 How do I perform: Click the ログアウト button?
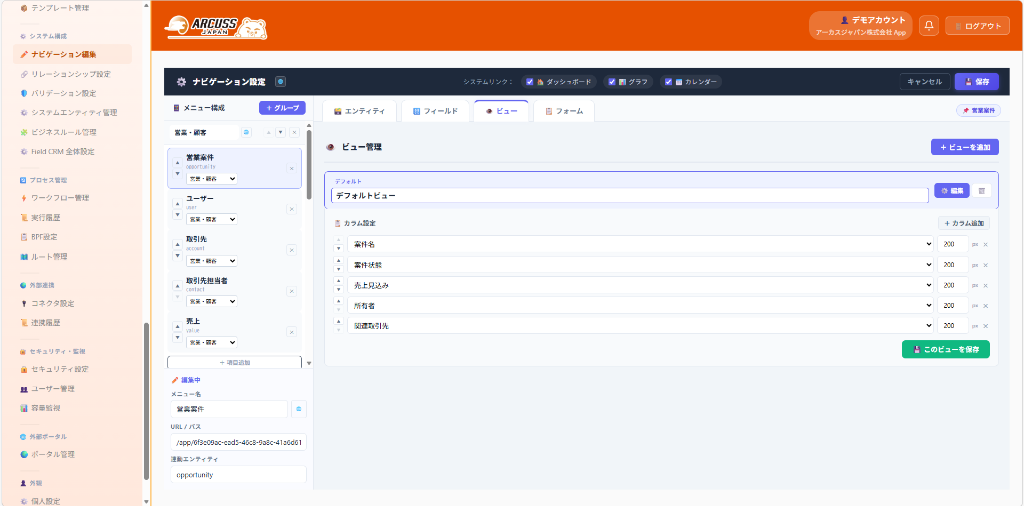tap(977, 25)
